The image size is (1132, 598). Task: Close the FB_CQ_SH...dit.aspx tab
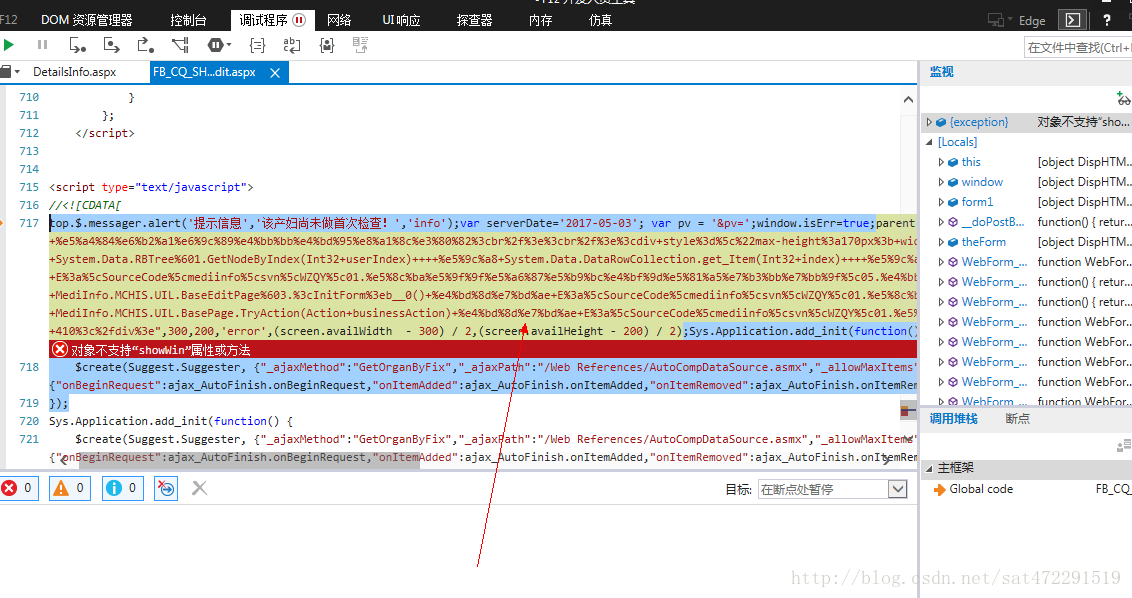[275, 73]
